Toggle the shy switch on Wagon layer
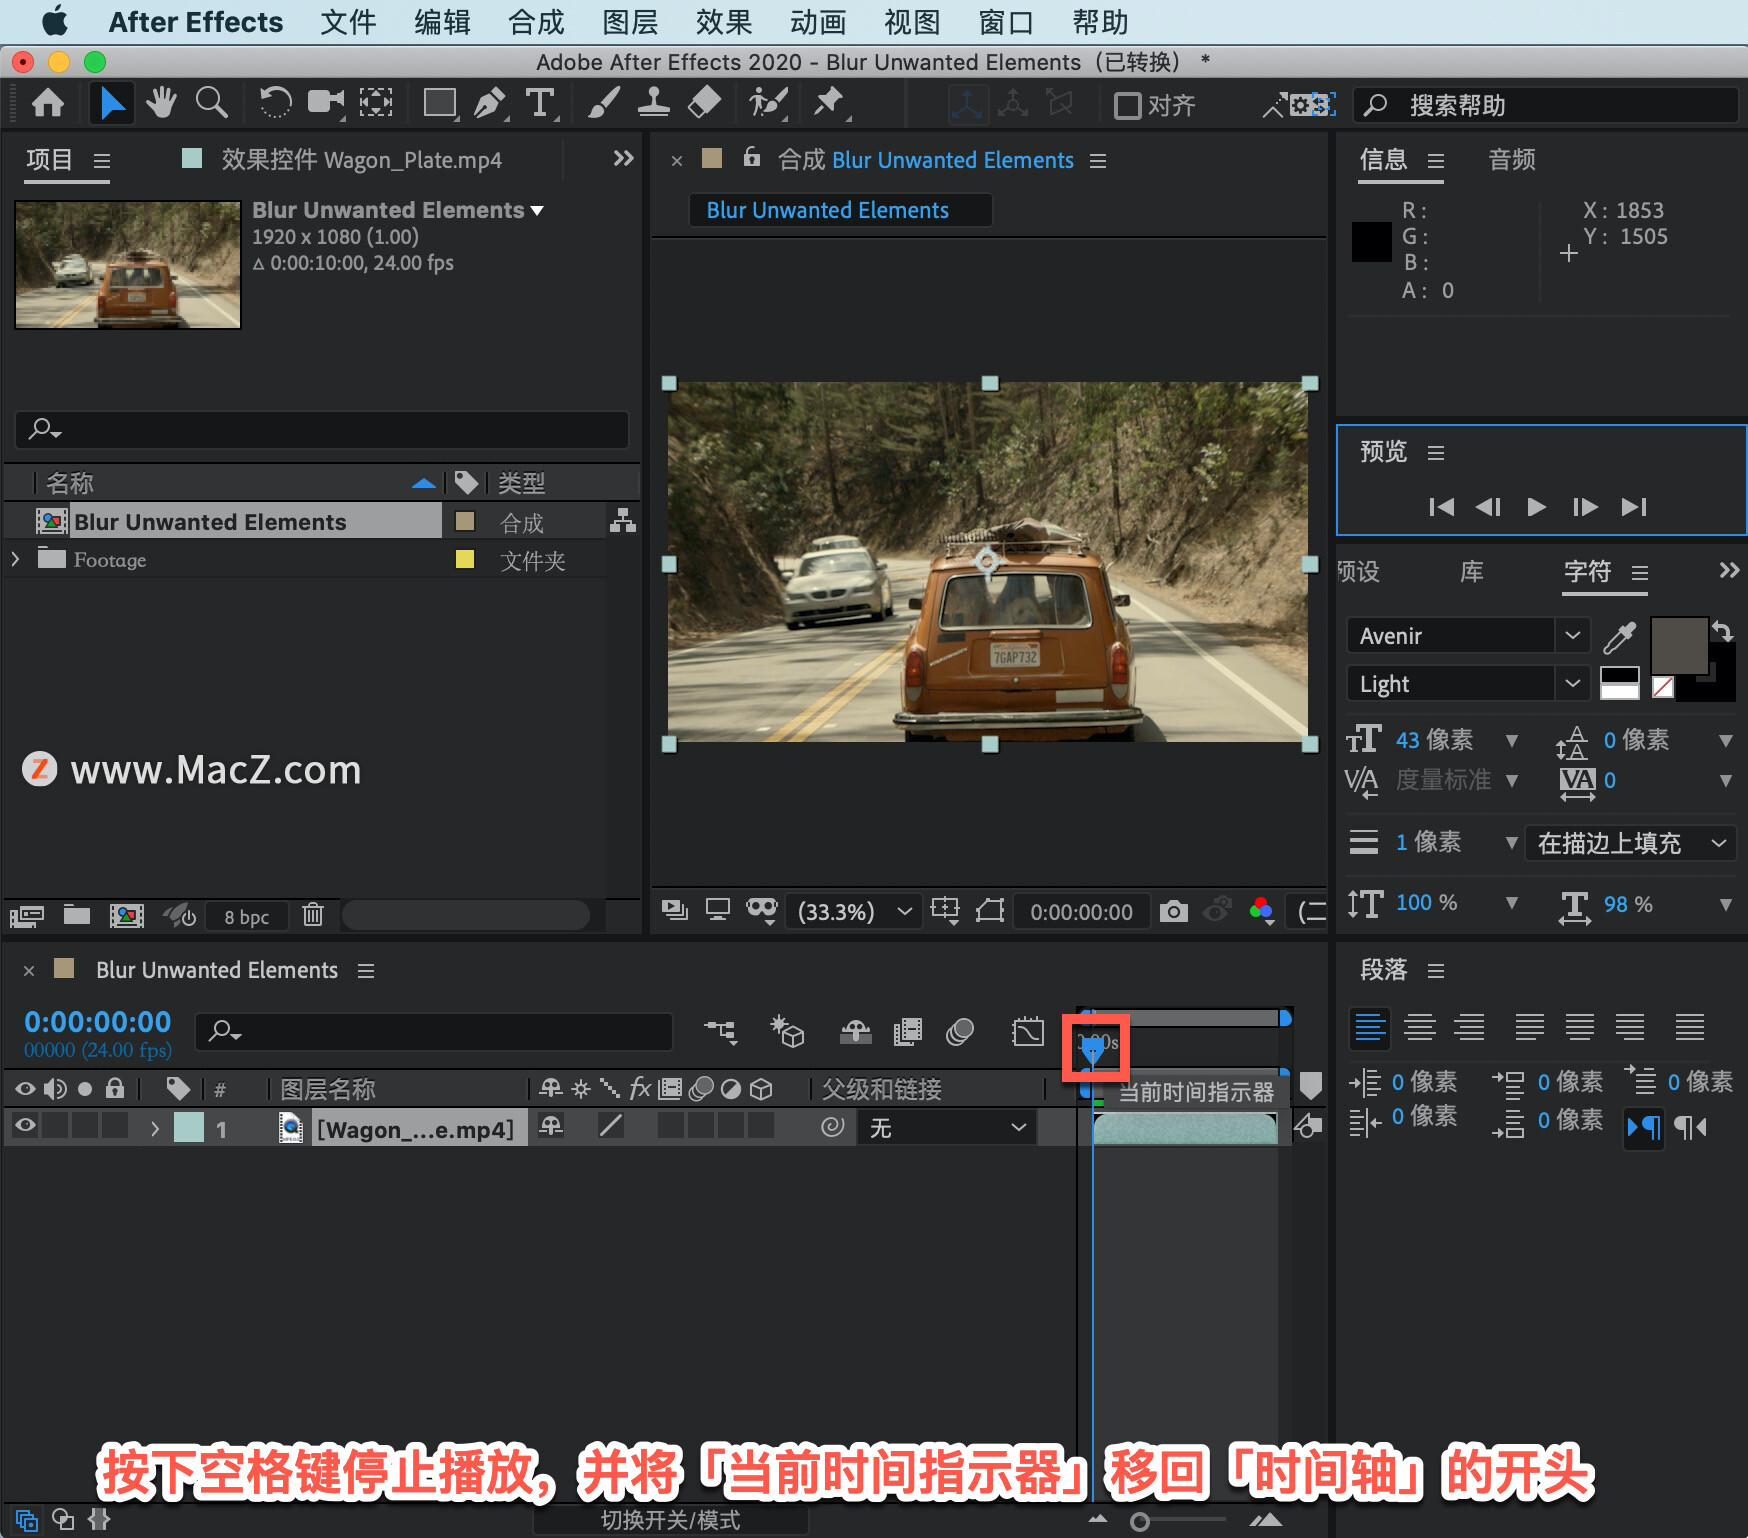1748x1538 pixels. click(x=551, y=1126)
